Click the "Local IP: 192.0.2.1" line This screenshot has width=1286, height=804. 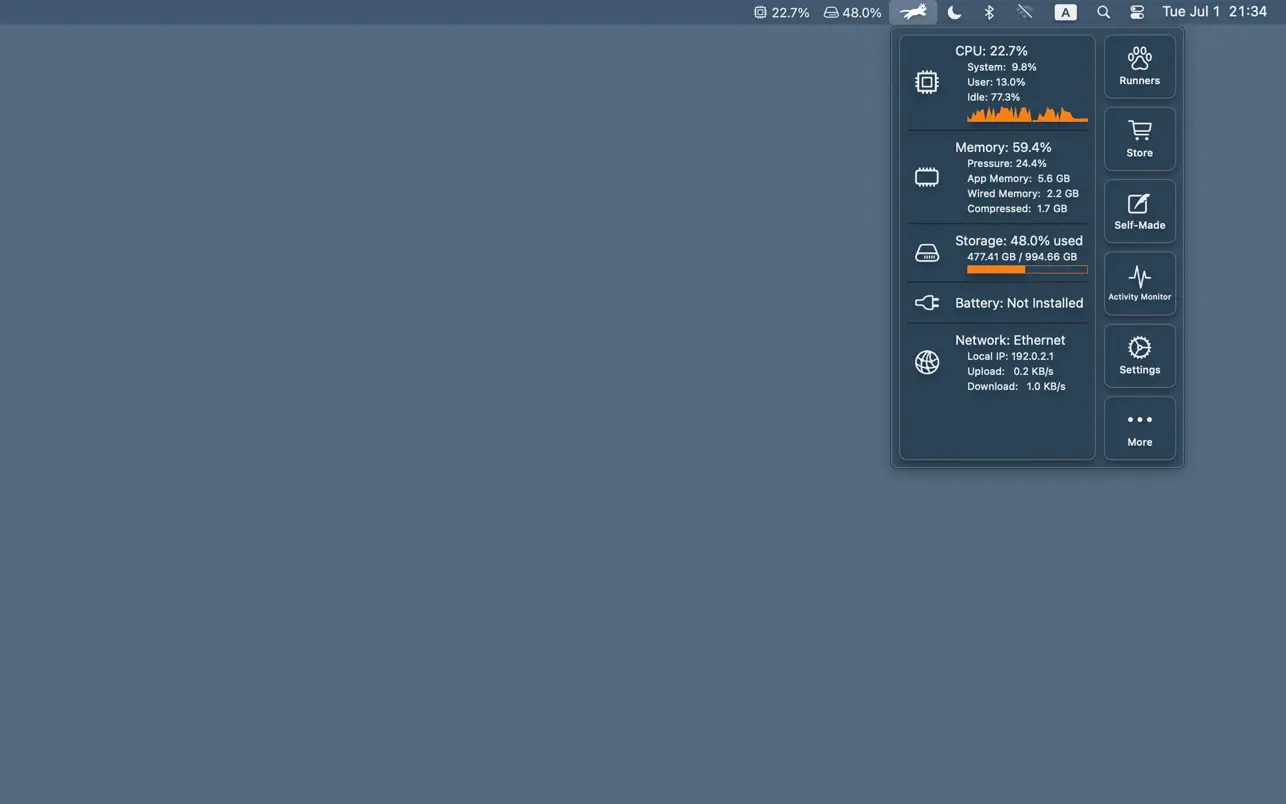(x=1010, y=356)
